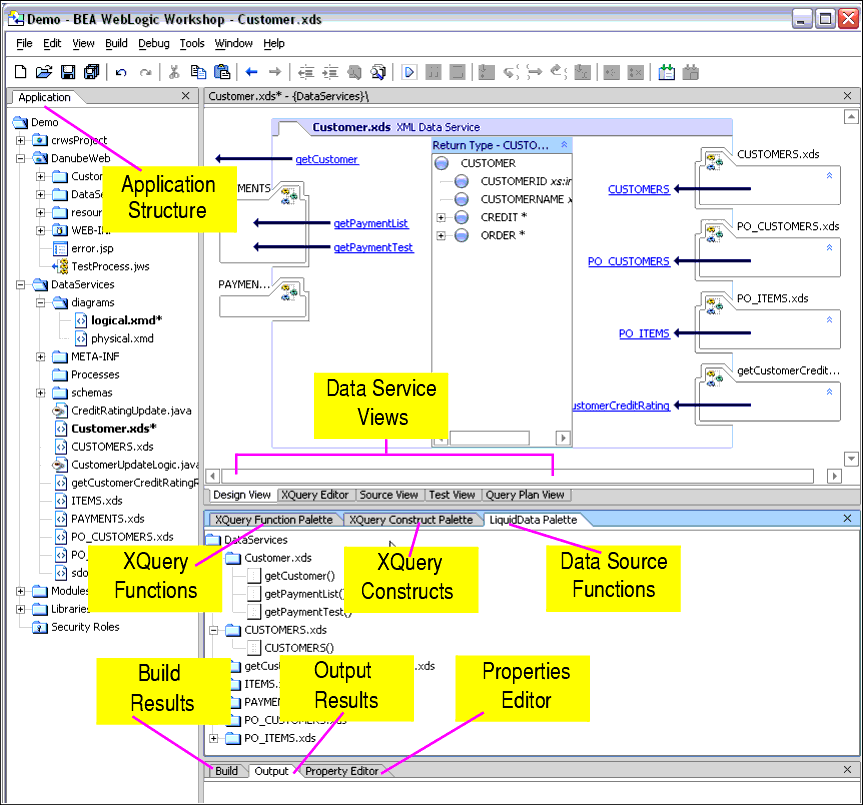
Task: Open the XQuery Function Palette tab
Action: (x=274, y=519)
